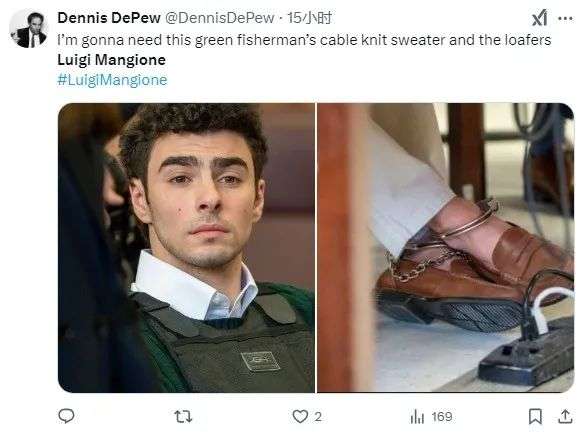Click the Dennis DePew display name

(109, 18)
